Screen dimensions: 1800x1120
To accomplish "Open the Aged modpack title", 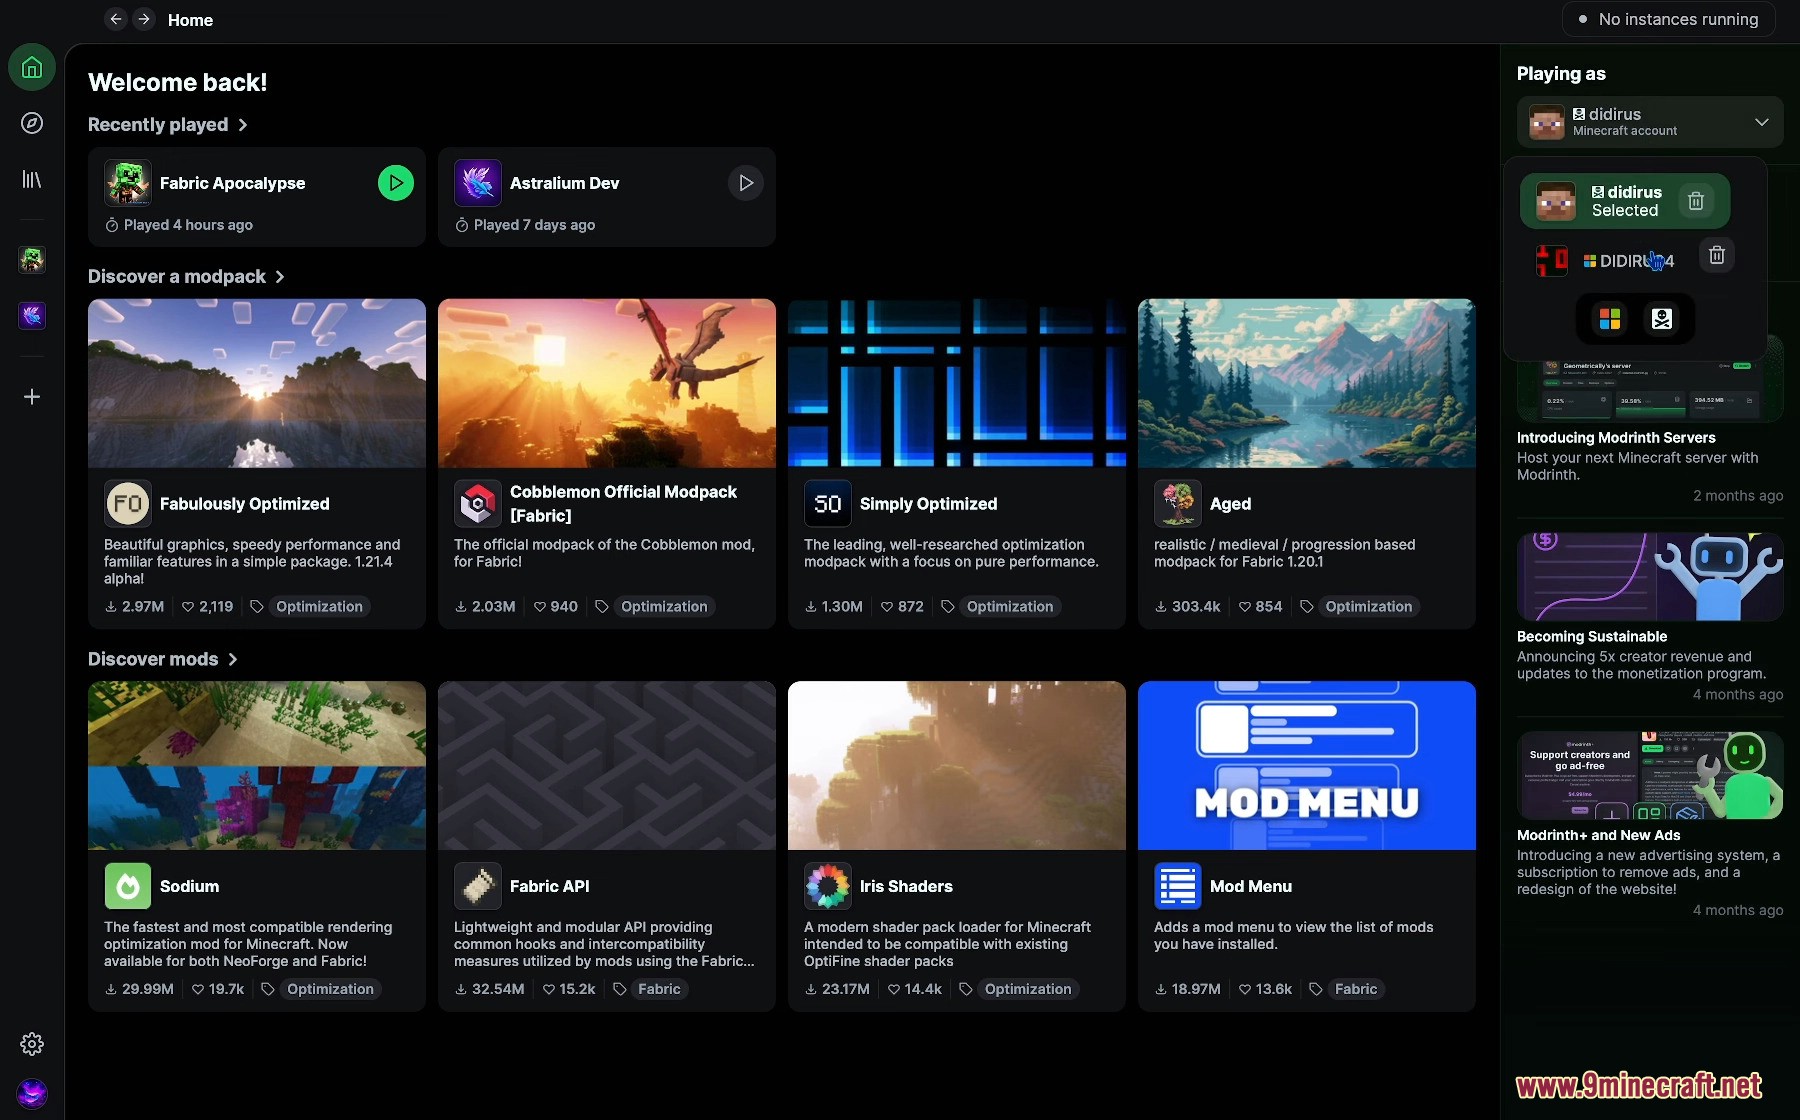I will click(1230, 504).
